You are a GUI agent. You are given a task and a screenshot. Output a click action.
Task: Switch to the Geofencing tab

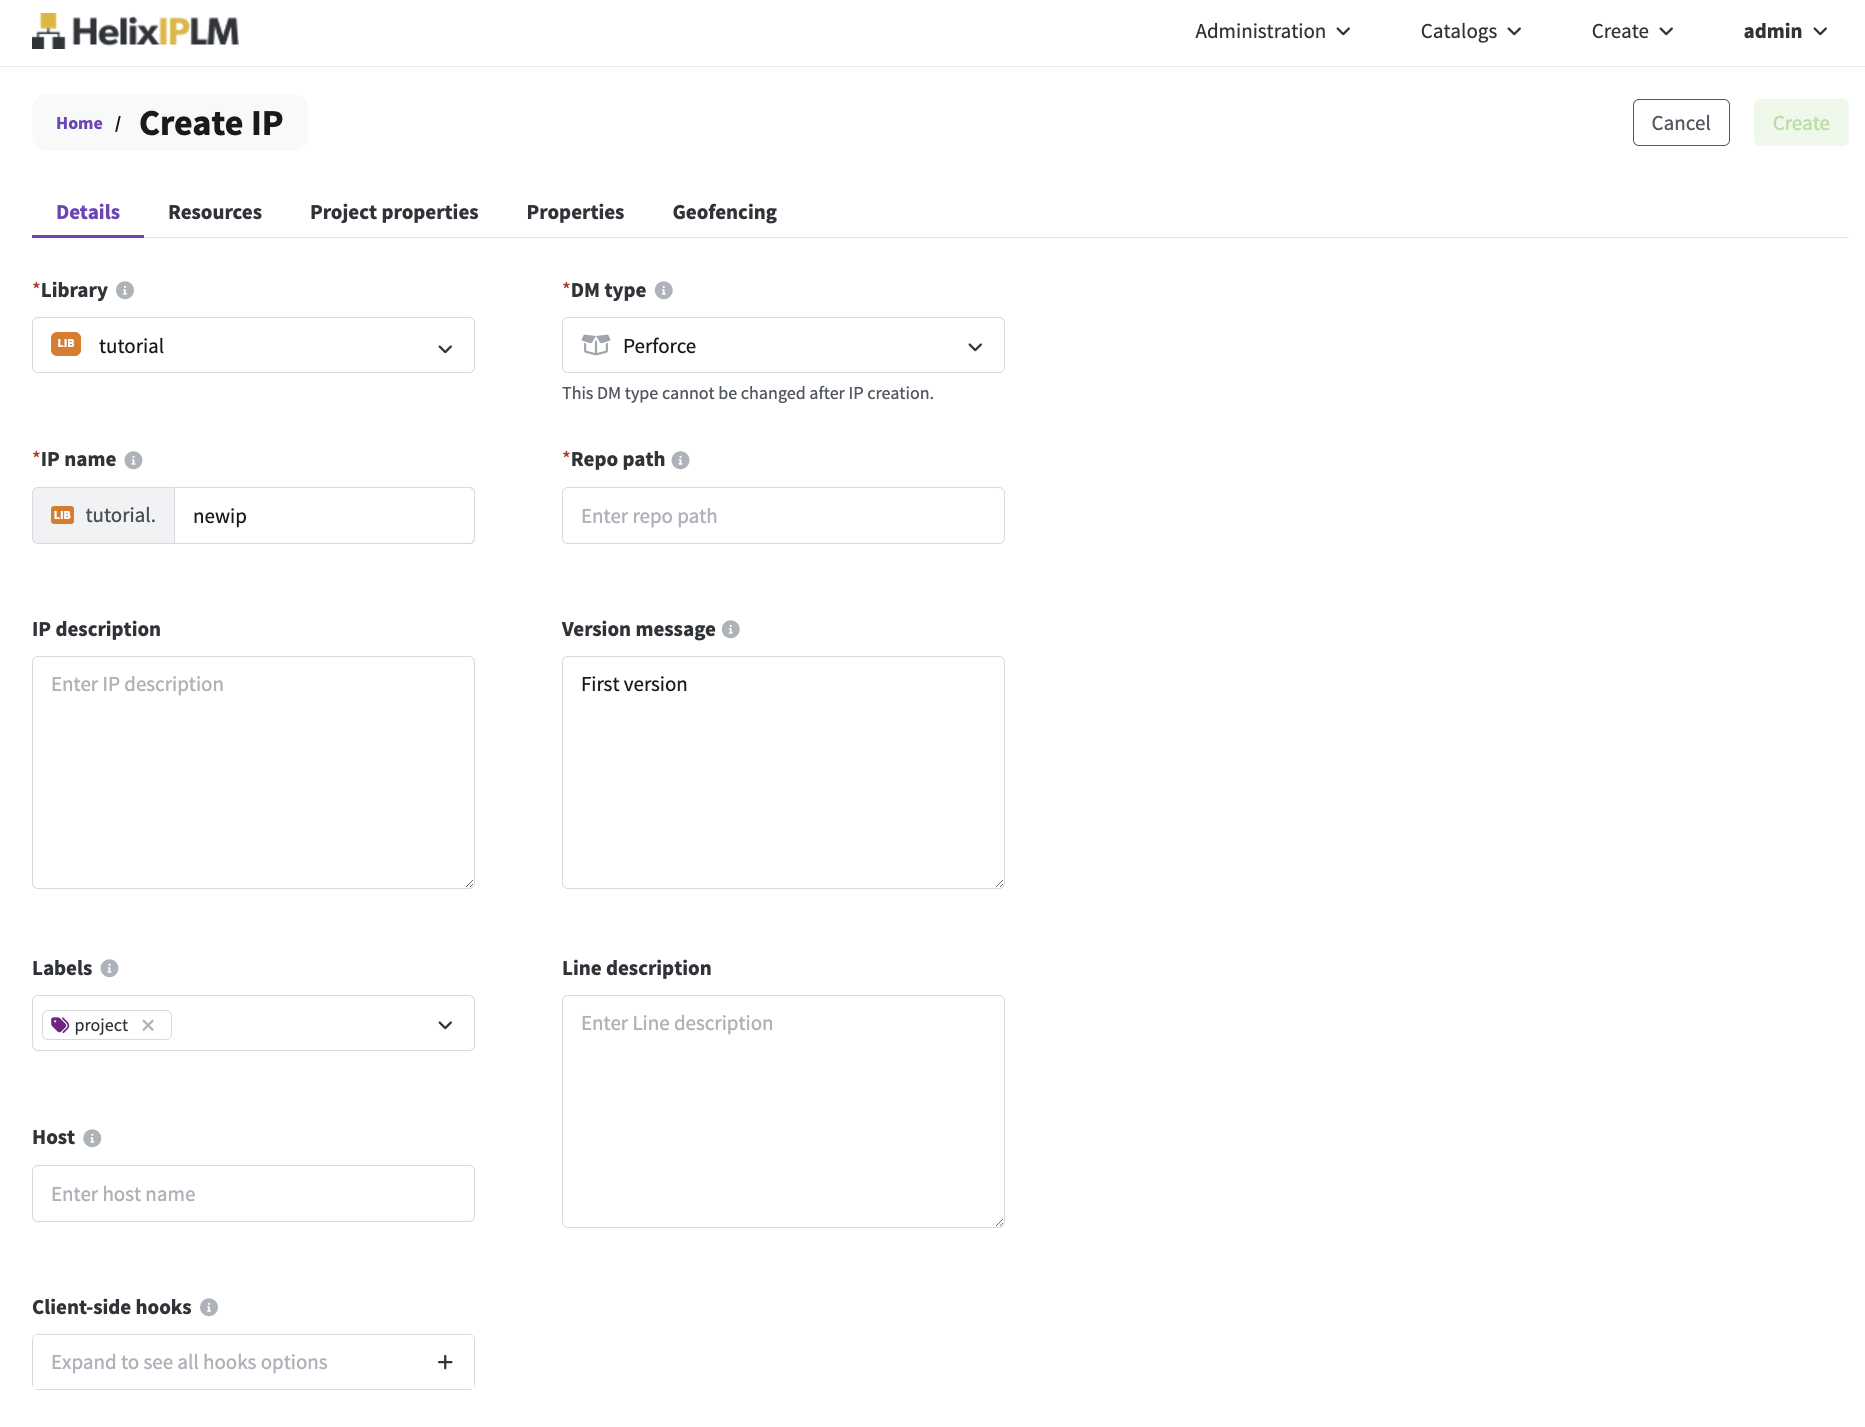pos(724,212)
